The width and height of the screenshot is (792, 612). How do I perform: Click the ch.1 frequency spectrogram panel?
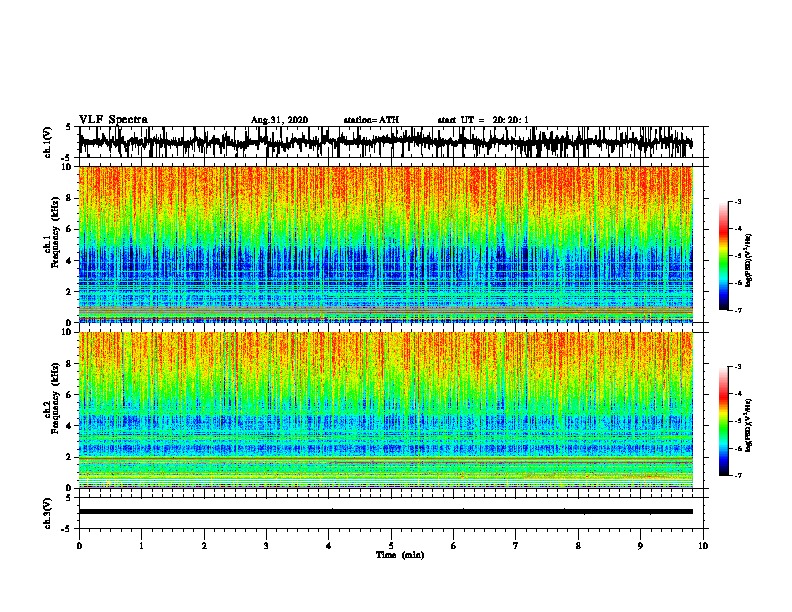386,244
